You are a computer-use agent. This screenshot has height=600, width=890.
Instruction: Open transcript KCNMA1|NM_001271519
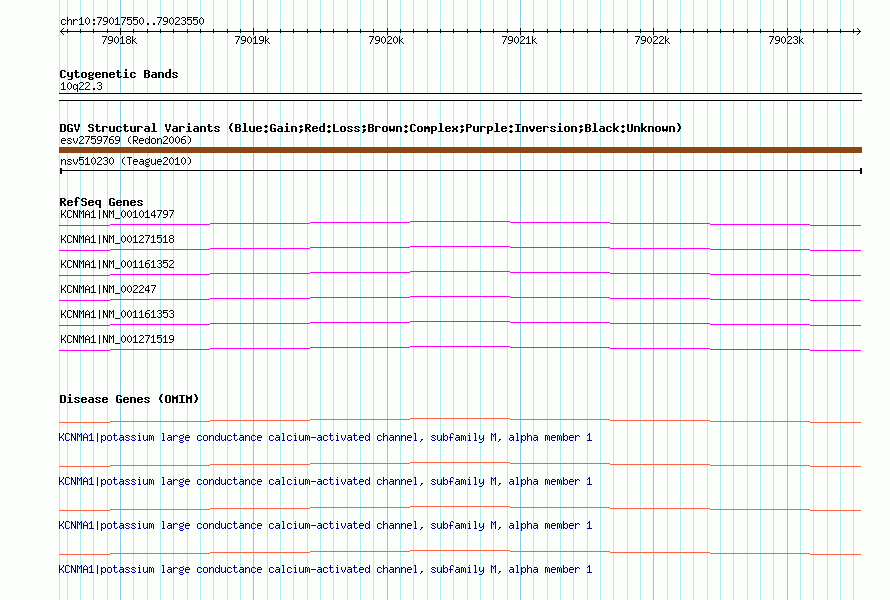click(x=117, y=339)
